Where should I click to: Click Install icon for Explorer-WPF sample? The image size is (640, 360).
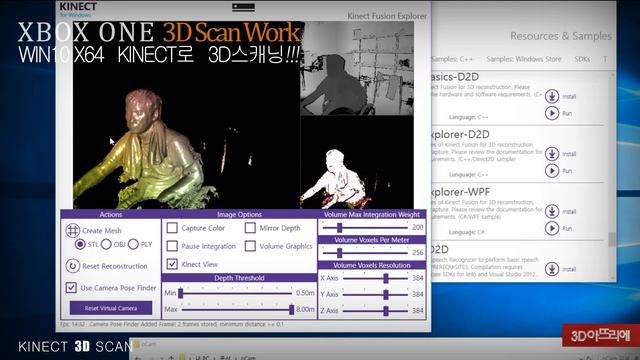[552, 211]
